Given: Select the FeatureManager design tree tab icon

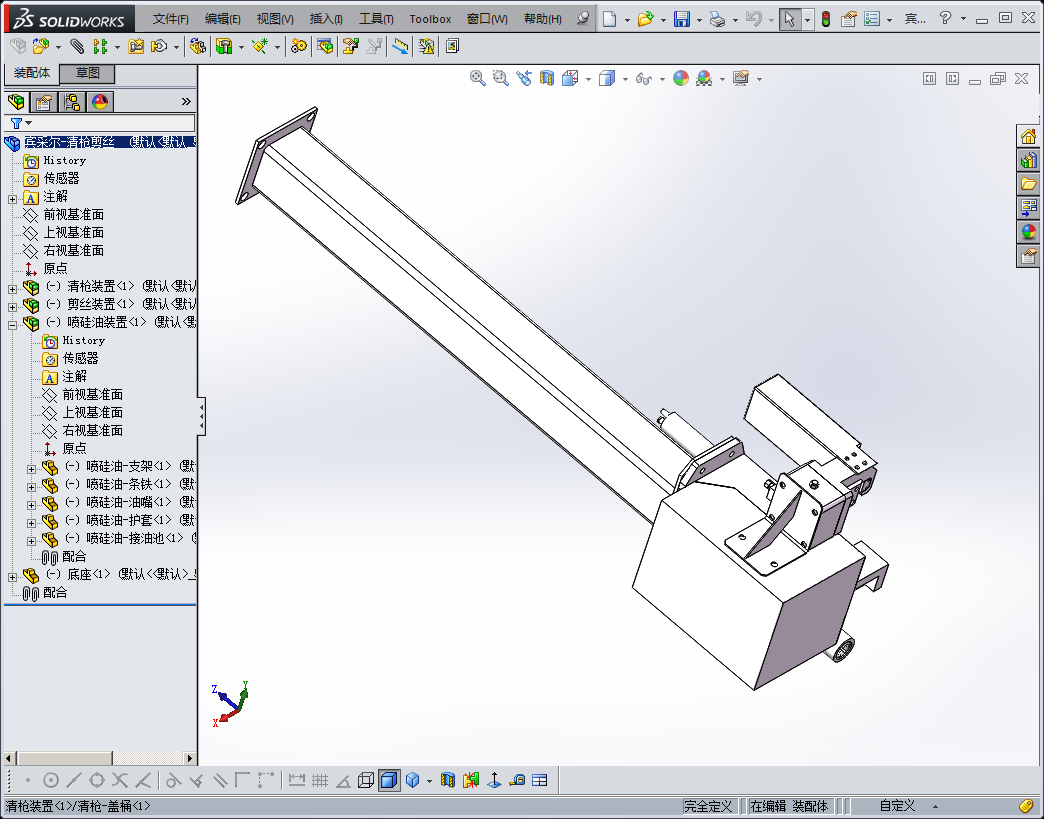Looking at the screenshot, I should pos(16,102).
